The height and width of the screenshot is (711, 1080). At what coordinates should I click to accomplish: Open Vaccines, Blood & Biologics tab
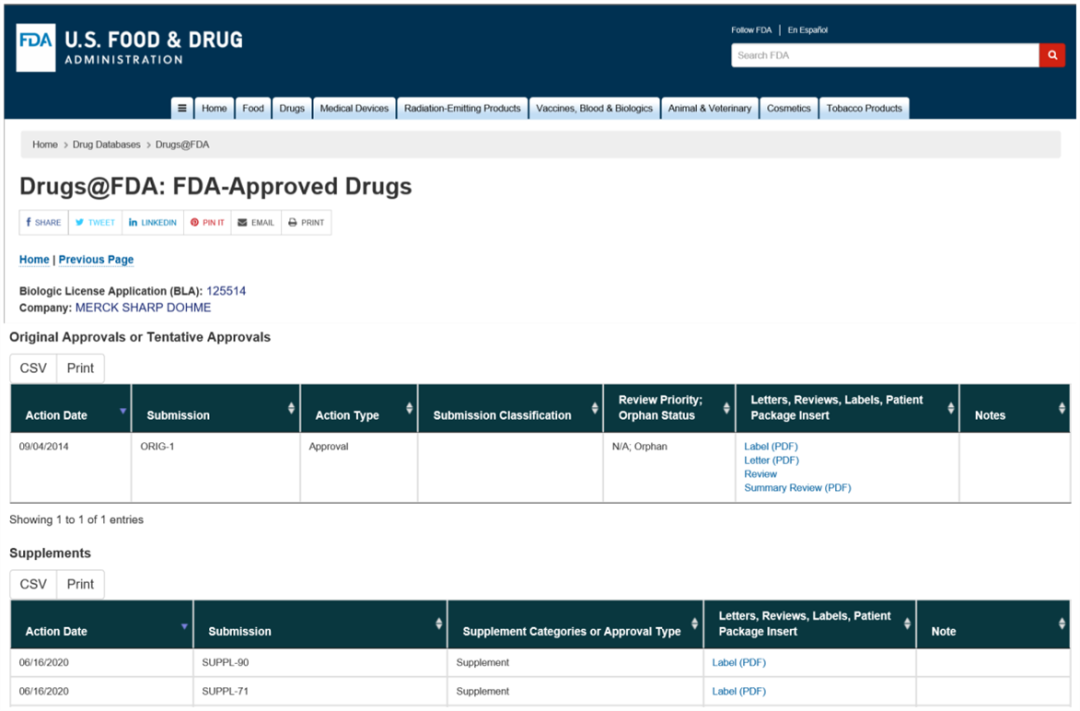pos(594,108)
